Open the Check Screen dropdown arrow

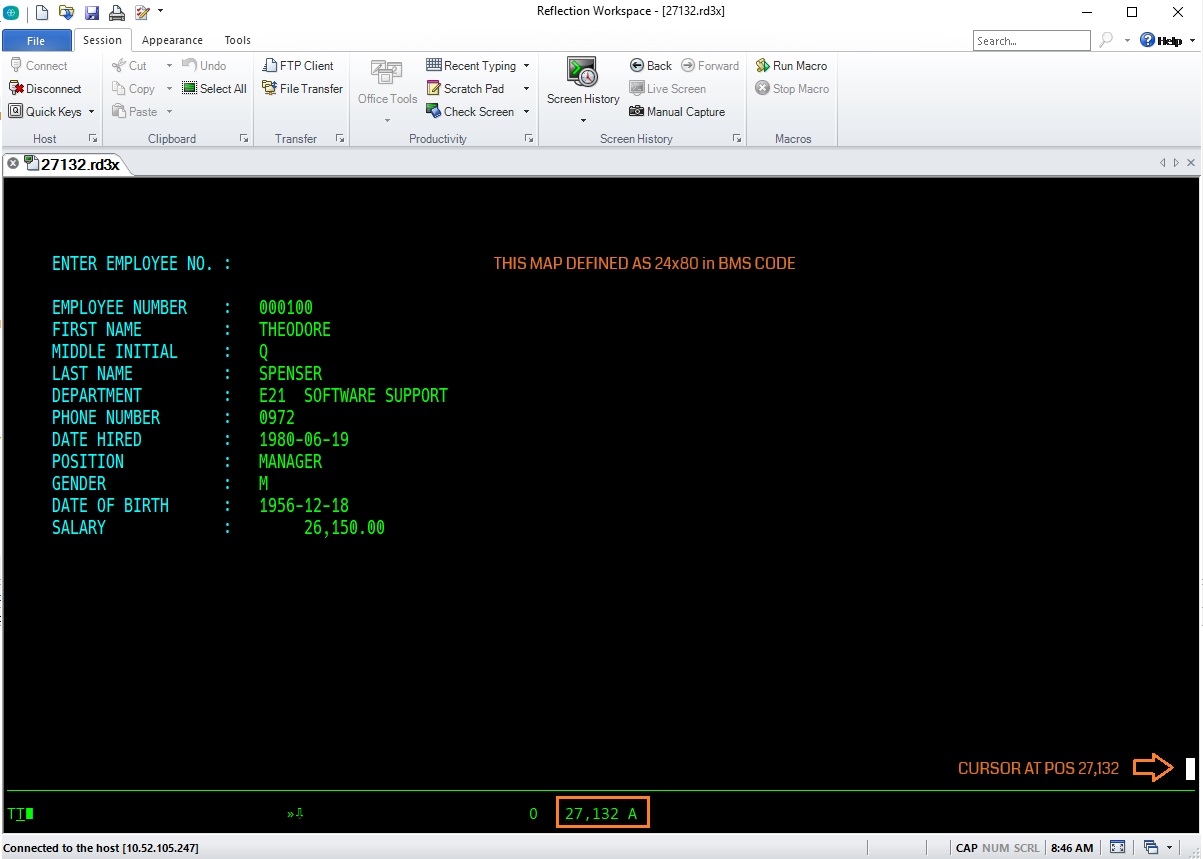pyautogui.click(x=525, y=111)
